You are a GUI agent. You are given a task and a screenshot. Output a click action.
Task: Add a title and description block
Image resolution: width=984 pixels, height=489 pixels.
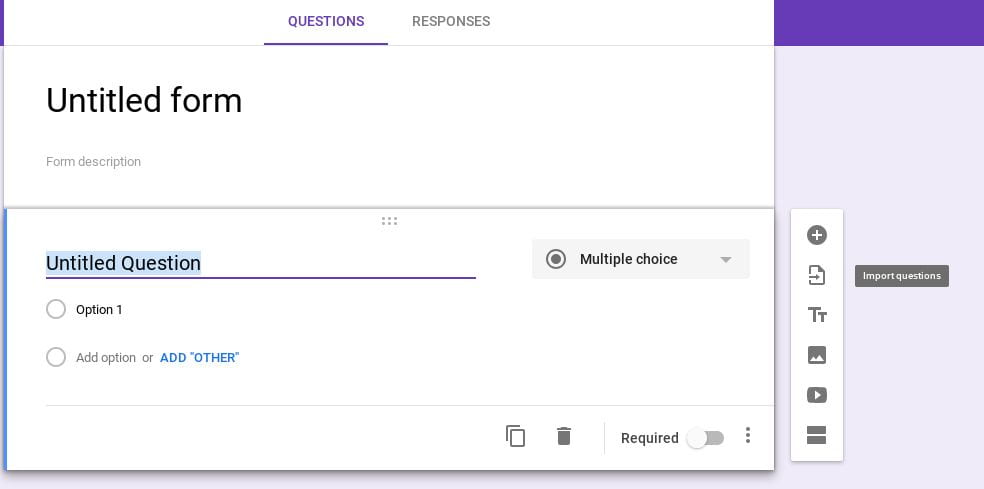pyautogui.click(x=816, y=315)
